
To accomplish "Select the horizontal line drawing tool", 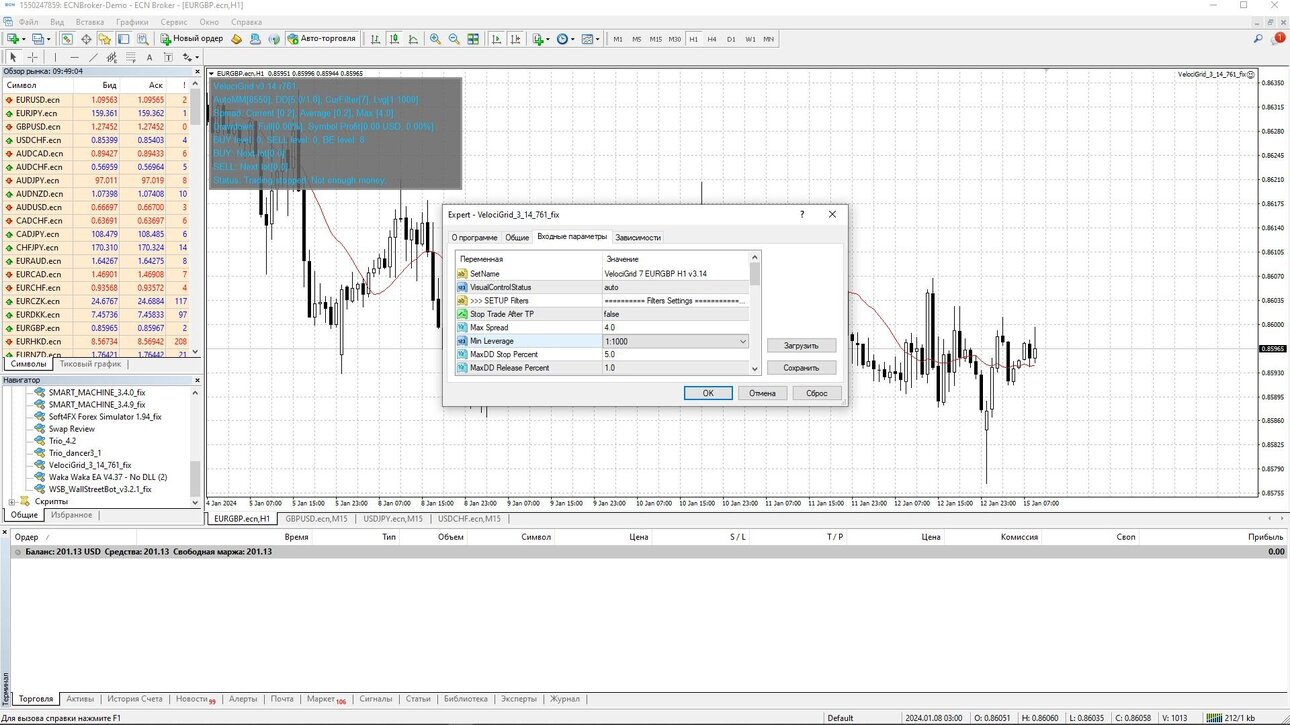I will pos(74,57).
